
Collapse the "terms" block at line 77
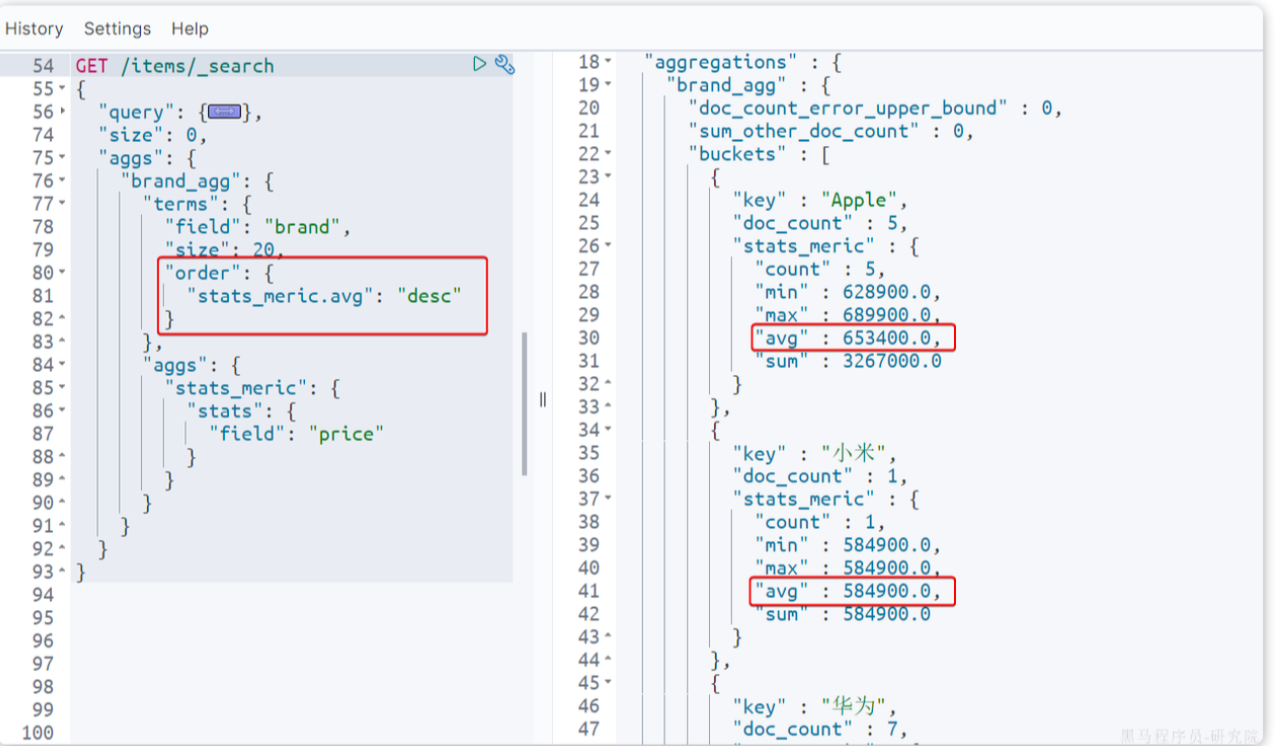62,204
